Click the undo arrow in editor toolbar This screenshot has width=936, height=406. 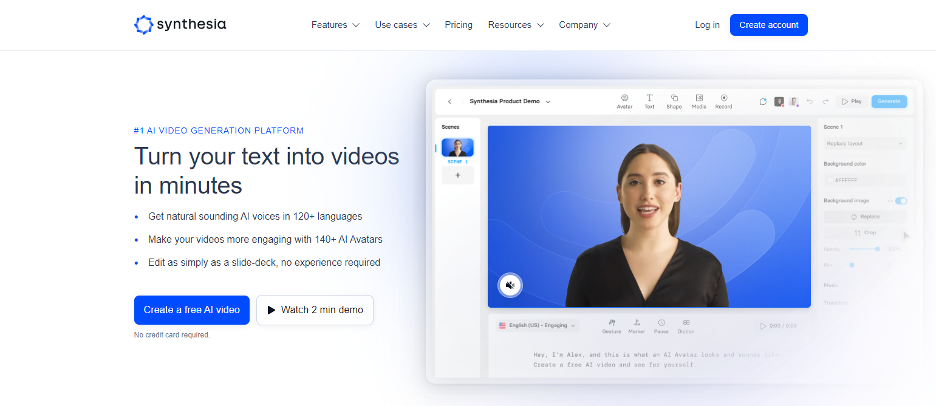810,102
